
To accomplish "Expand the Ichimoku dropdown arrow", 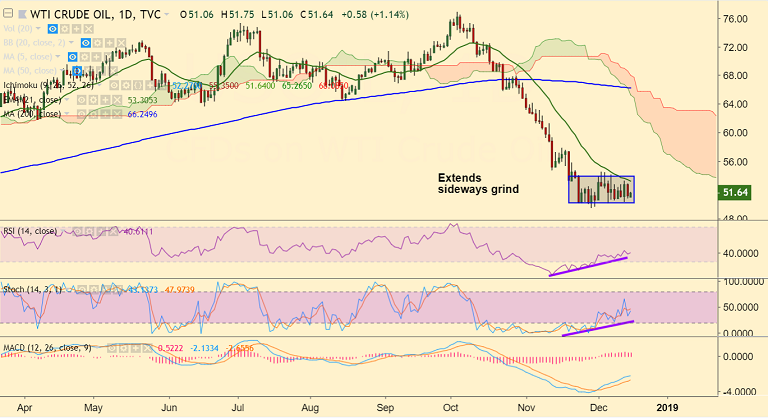I will coord(99,85).
